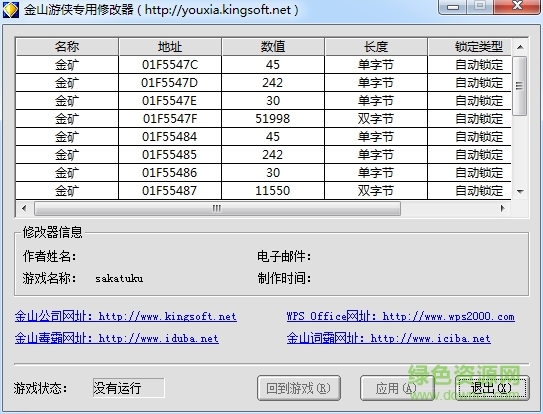Viewport: 543px width, 414px height.
Task: Open the WPS Office wps2000.com link
Action: tap(401, 316)
